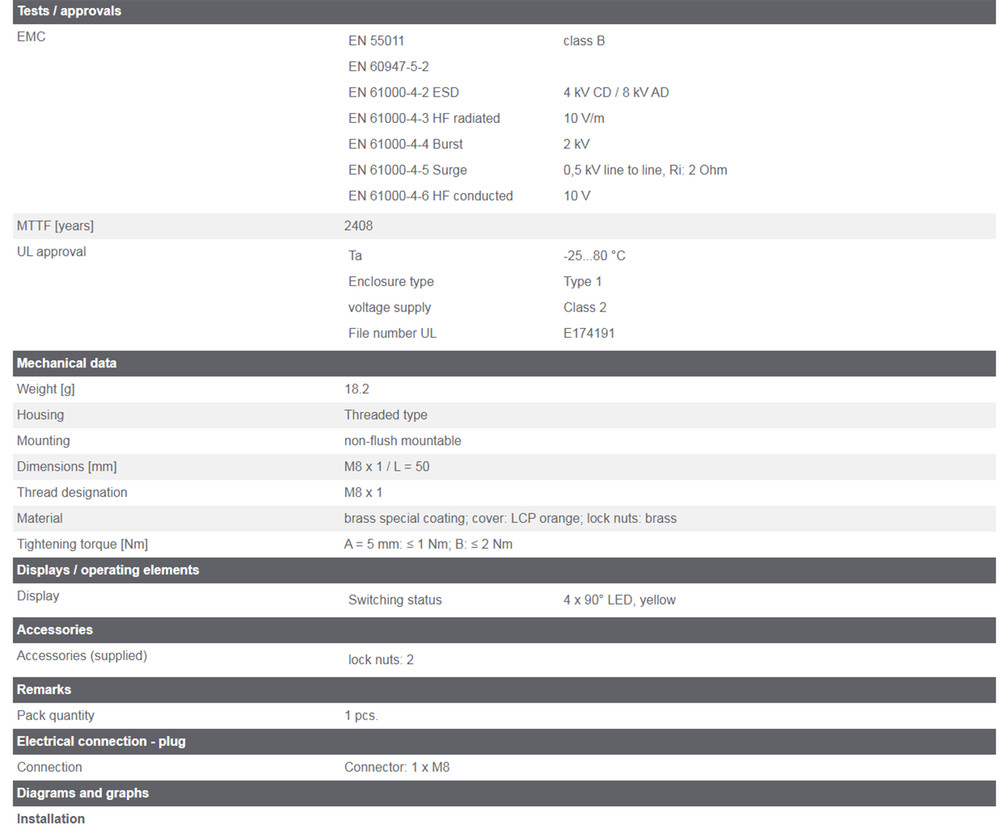Select the EN 55011 standard entry

click(x=376, y=41)
